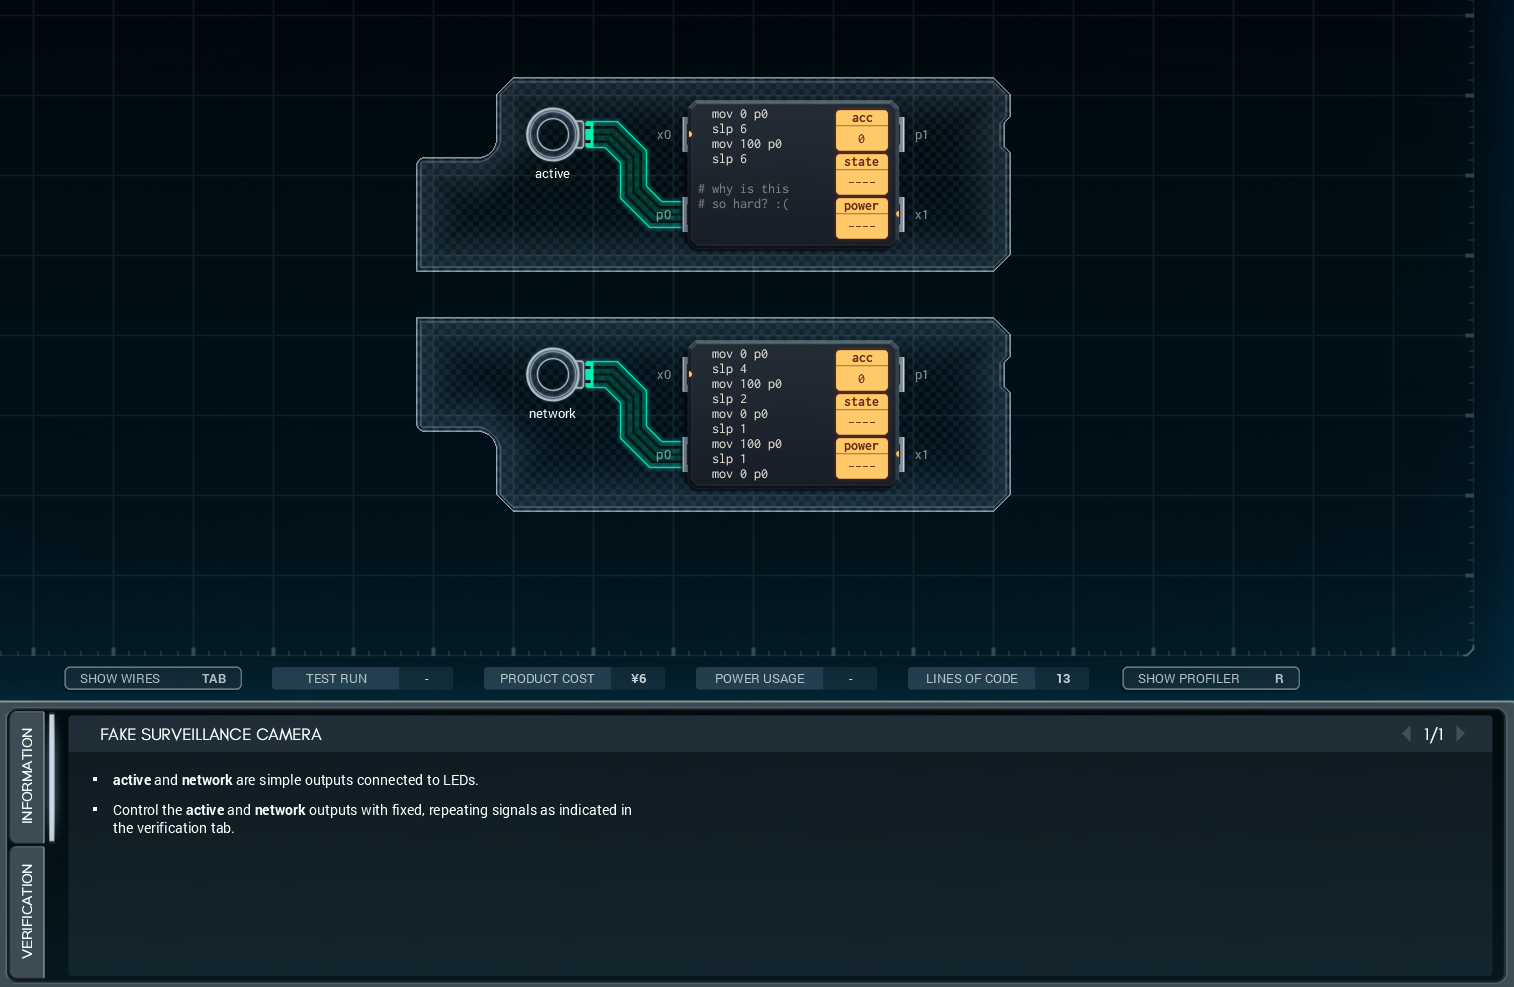Place cursor in the top microcontroller code comment
The height and width of the screenshot is (987, 1514).
pos(743,197)
